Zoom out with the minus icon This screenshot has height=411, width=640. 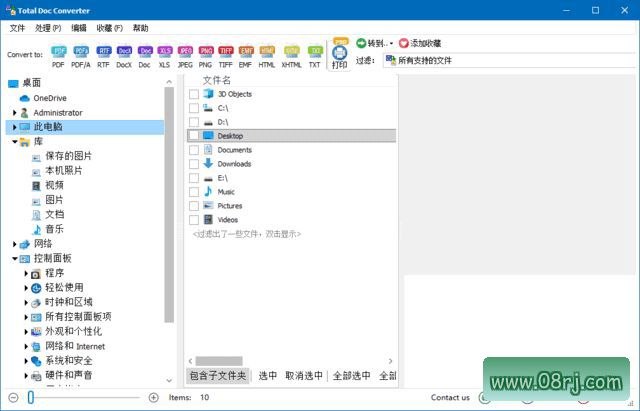[13, 397]
